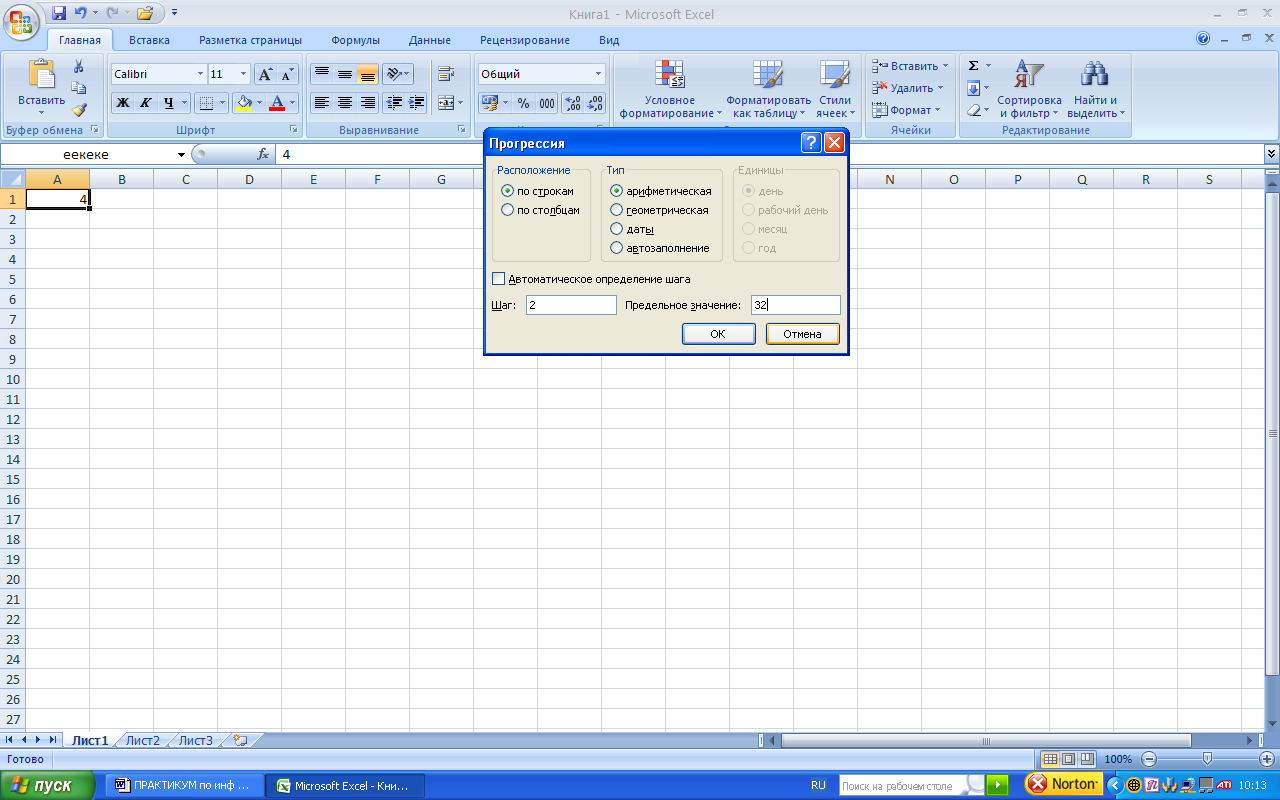This screenshot has width=1280, height=800.
Task: Click the wrap text icon
Action: click(x=446, y=74)
